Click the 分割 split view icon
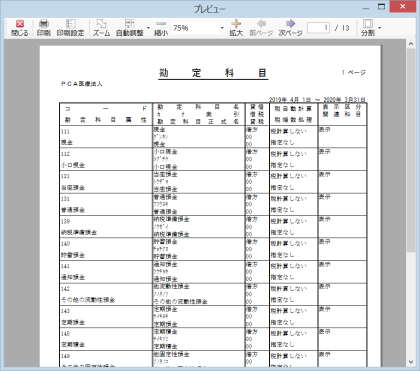 click(x=368, y=24)
